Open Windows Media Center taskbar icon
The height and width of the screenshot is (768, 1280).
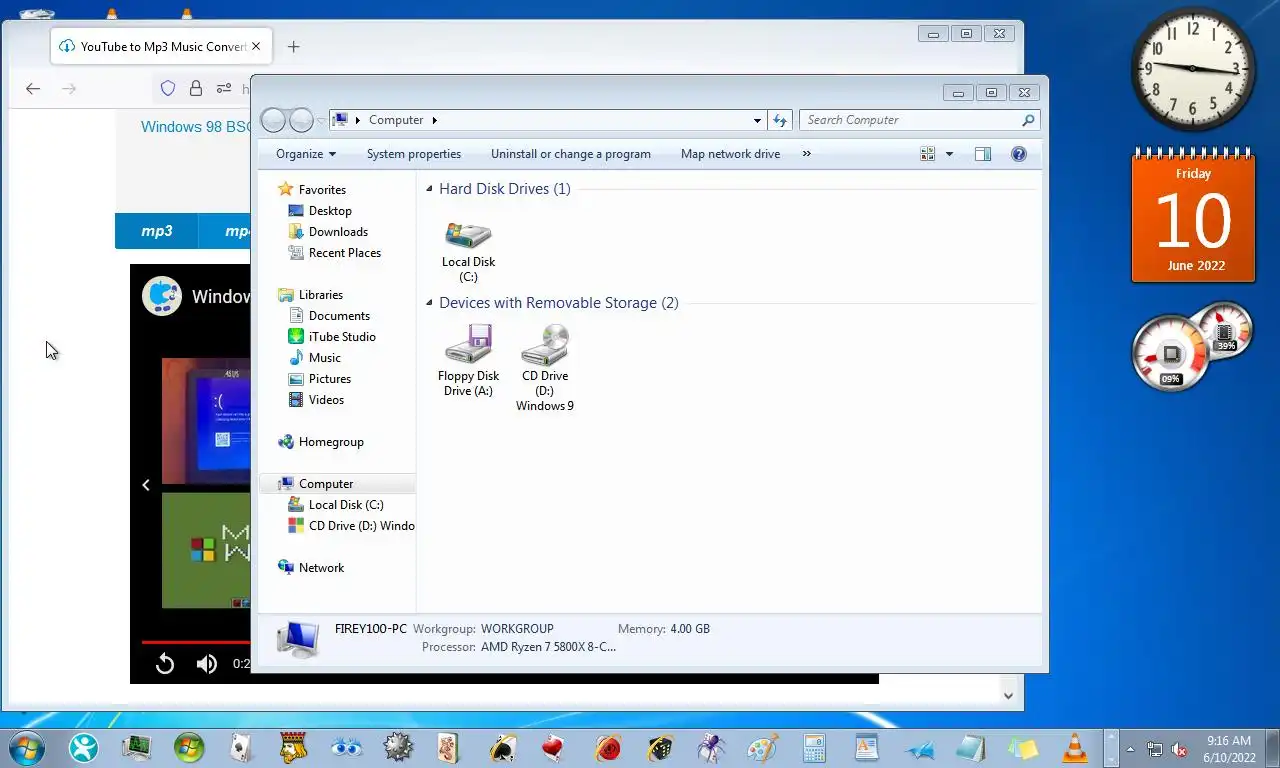point(188,748)
